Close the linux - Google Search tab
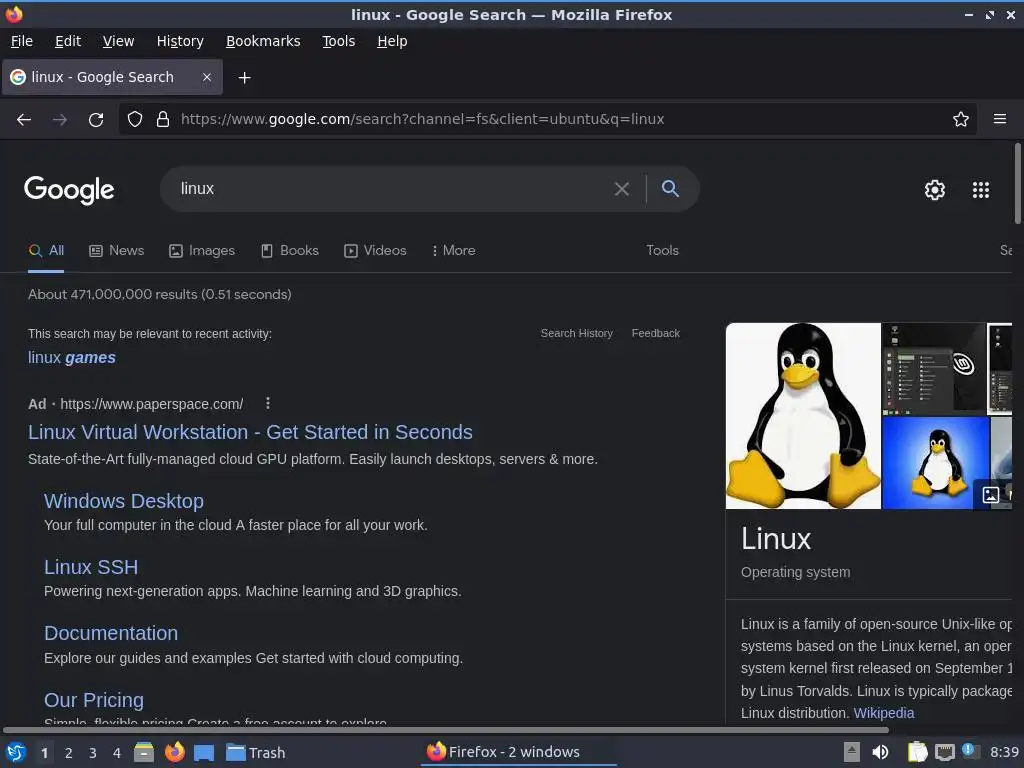Screen dimensions: 1024x768 point(206,77)
